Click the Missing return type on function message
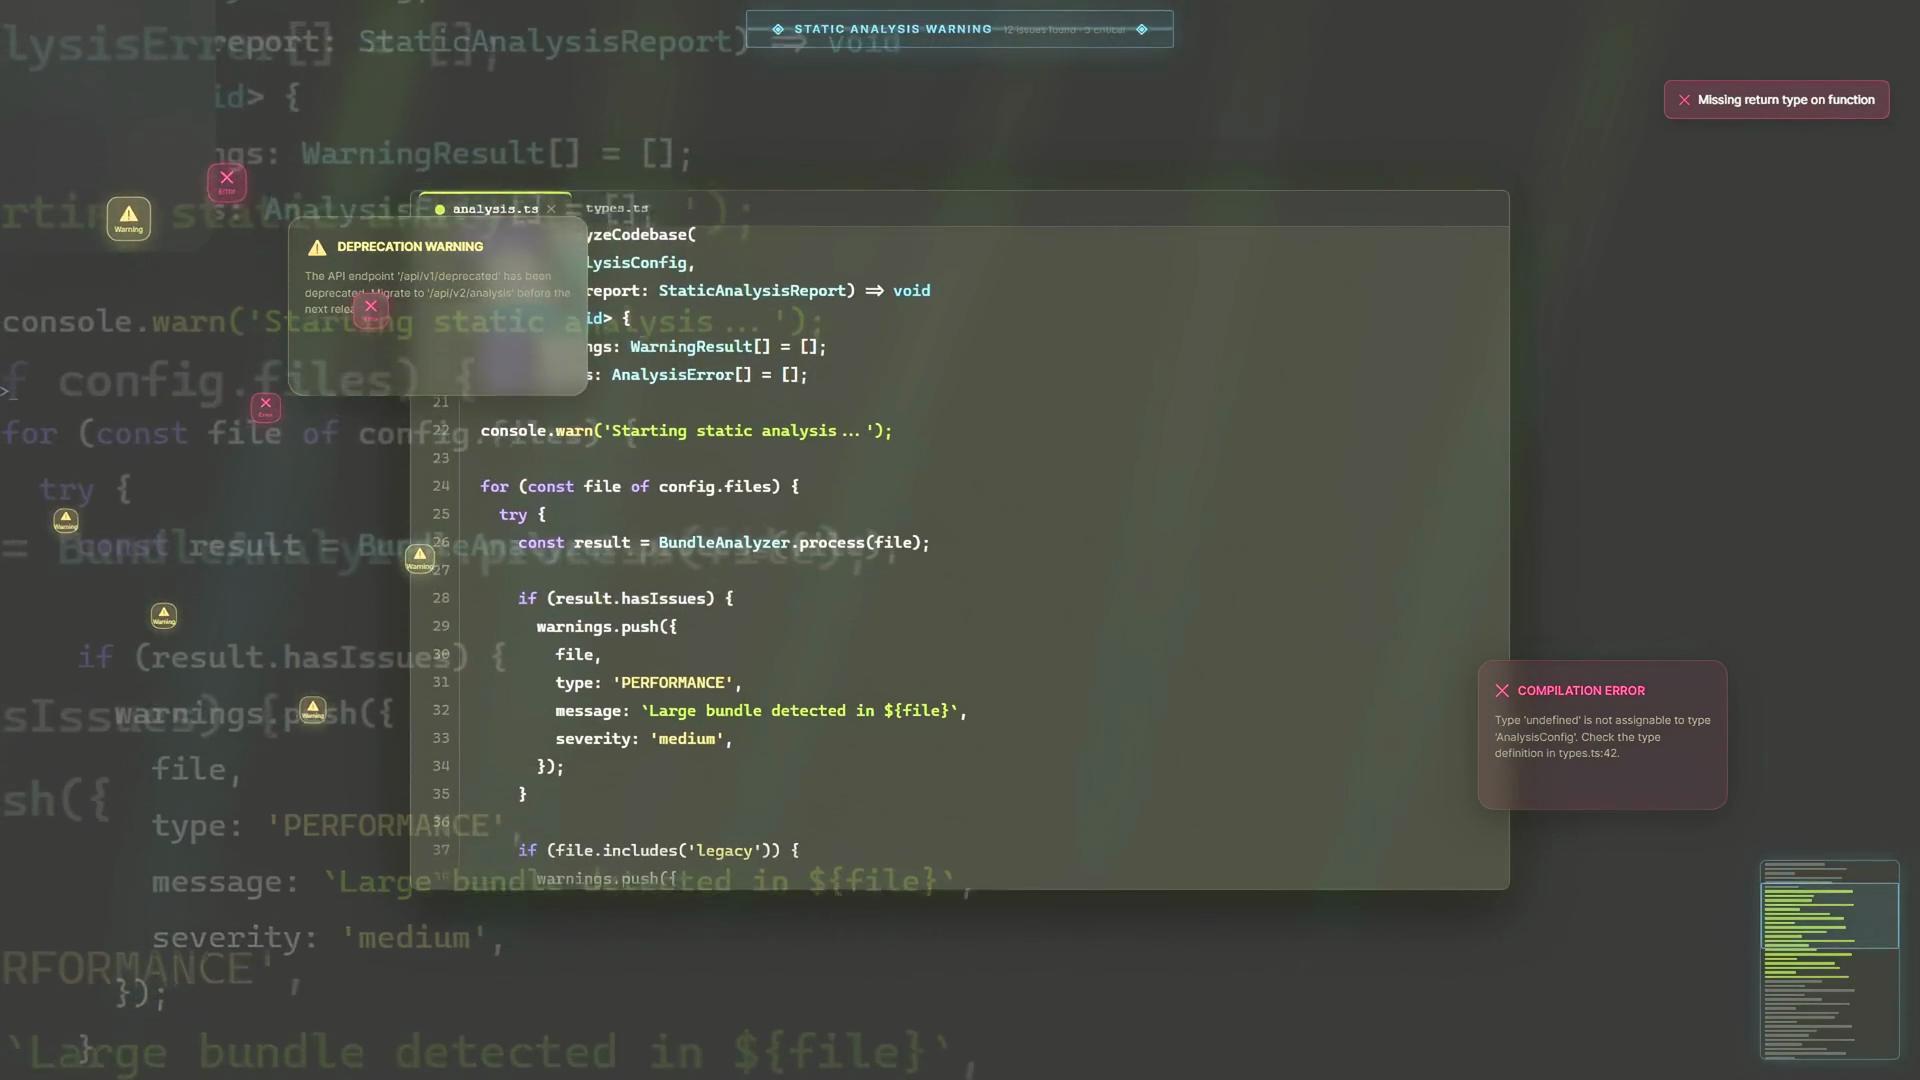Screen dimensions: 1920x1080 [1786, 100]
